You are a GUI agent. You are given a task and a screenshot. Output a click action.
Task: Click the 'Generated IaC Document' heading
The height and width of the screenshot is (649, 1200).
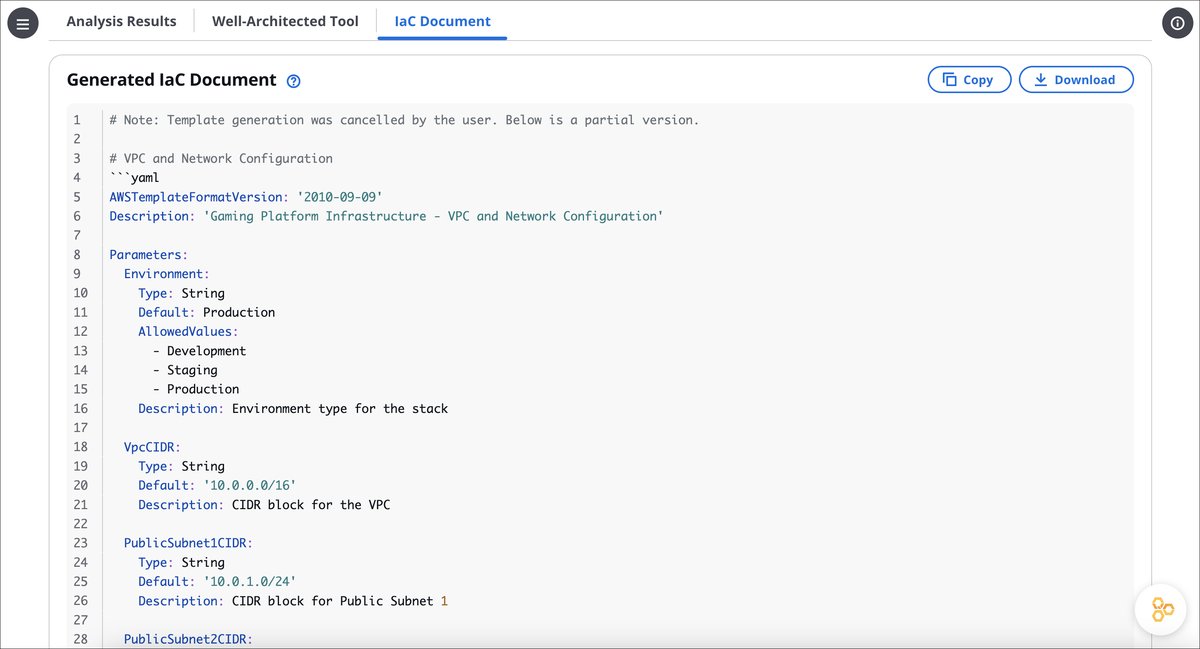171,80
